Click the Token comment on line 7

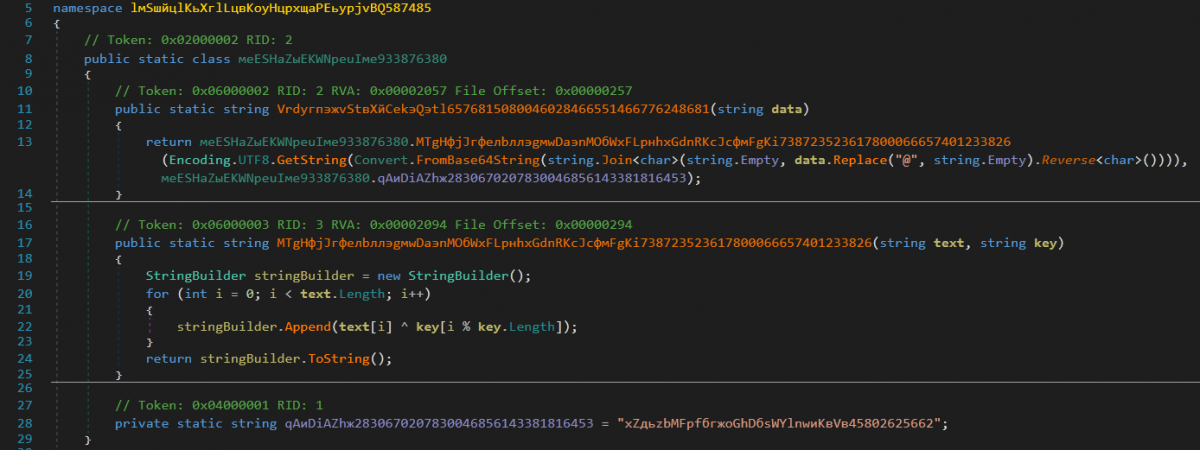pos(188,41)
